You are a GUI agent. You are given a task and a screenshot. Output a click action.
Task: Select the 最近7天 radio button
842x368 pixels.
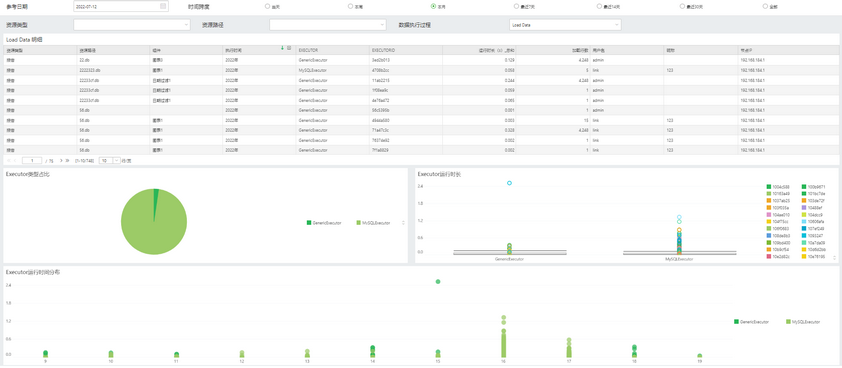pyautogui.click(x=516, y=6)
